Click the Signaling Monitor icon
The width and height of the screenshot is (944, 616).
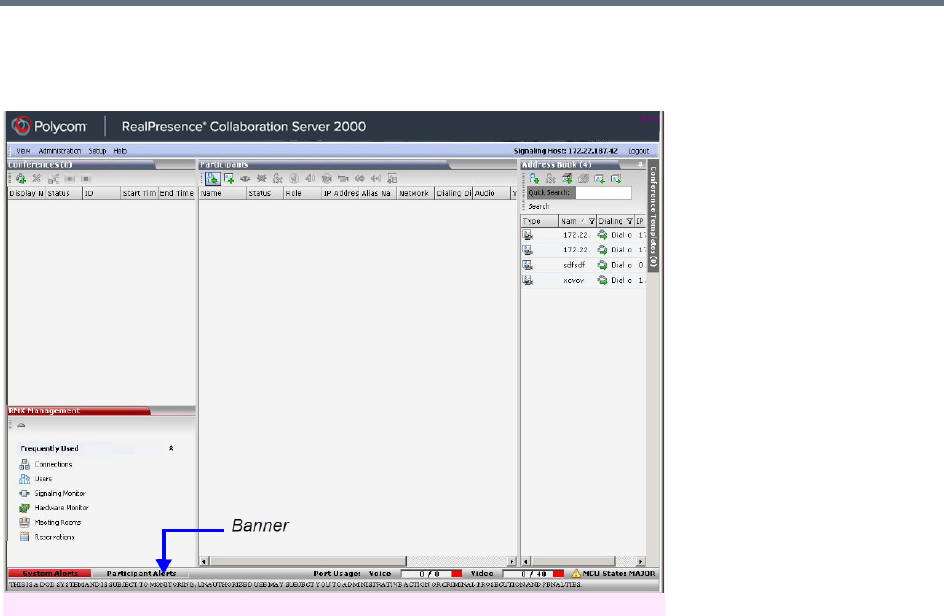pos(24,493)
